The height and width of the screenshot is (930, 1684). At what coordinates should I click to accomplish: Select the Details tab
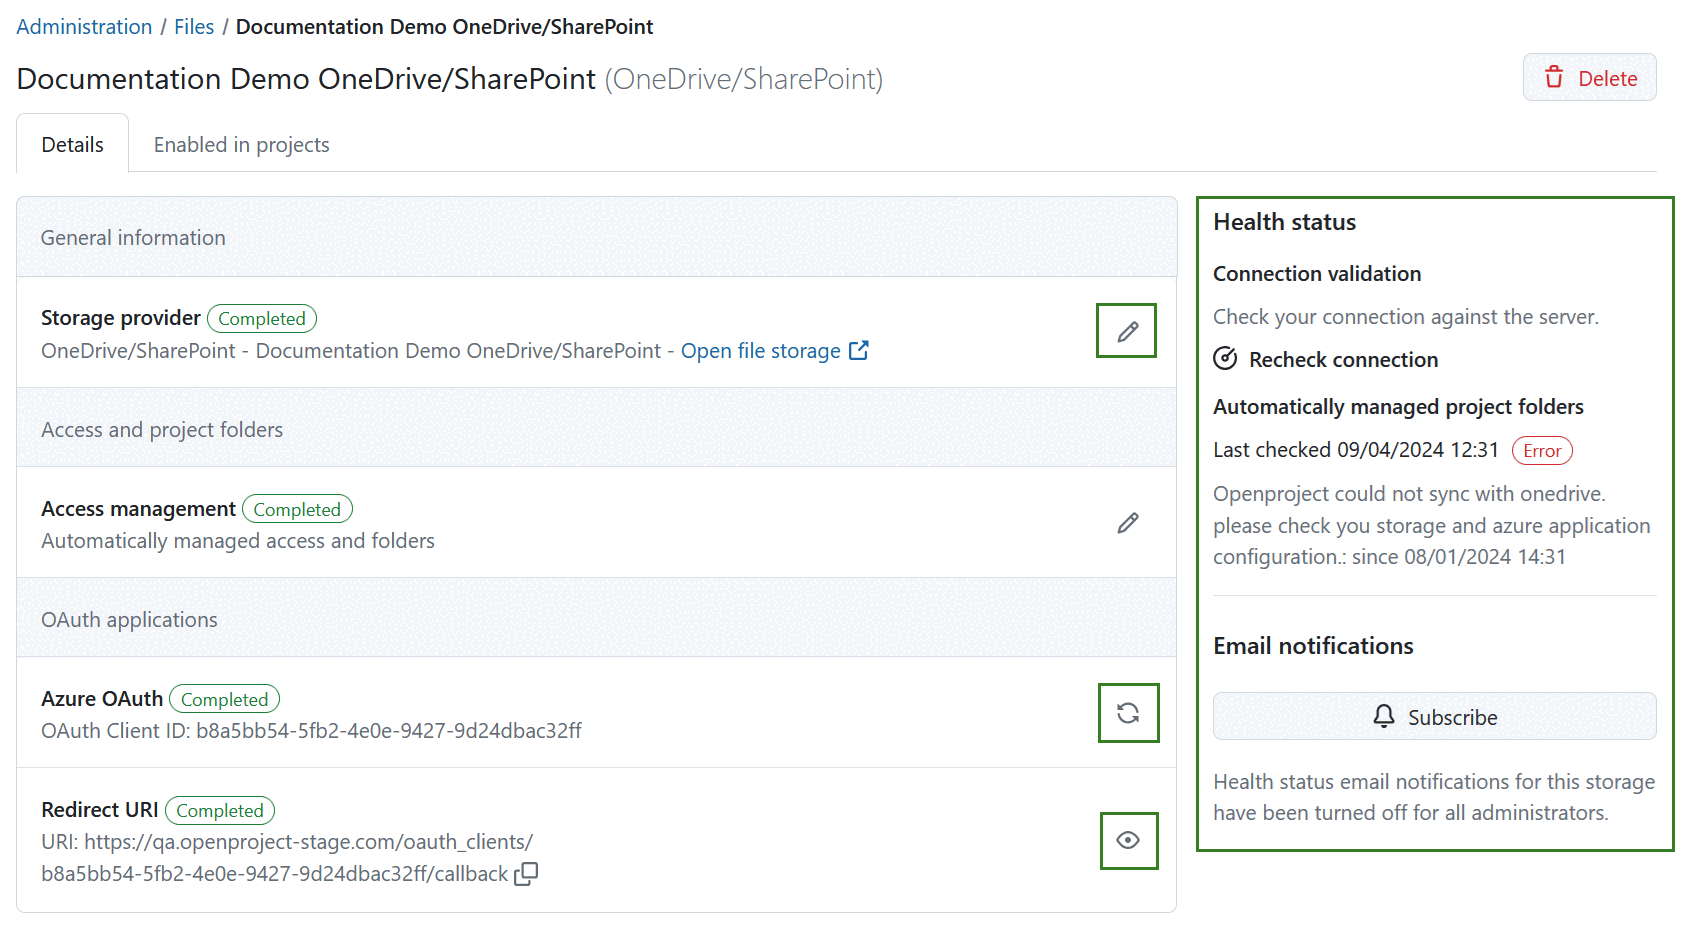pyautogui.click(x=72, y=144)
